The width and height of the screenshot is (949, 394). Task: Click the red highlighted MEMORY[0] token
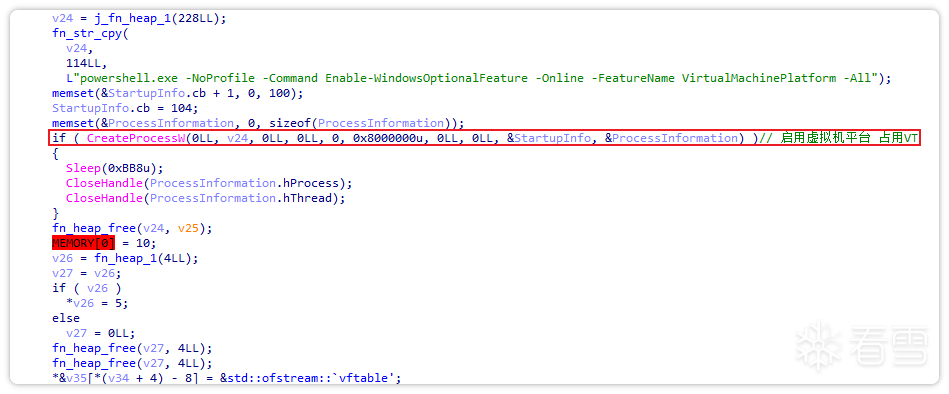click(x=83, y=243)
